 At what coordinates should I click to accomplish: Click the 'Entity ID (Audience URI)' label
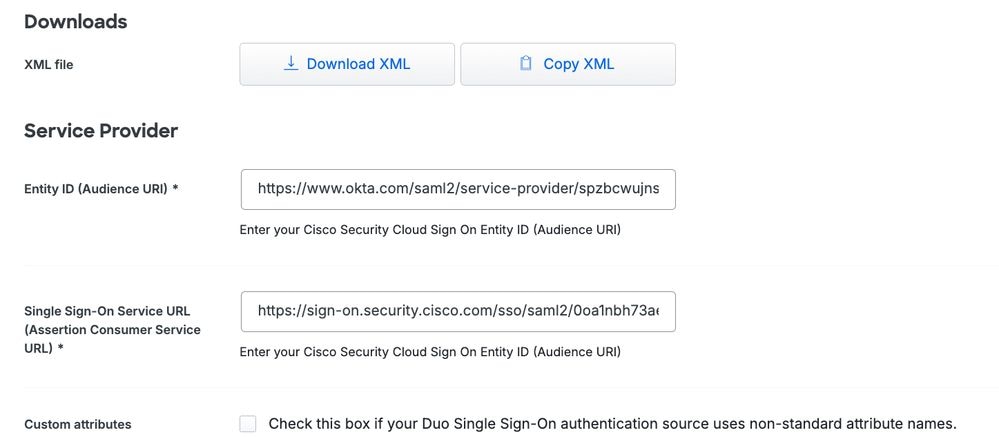coord(95,188)
